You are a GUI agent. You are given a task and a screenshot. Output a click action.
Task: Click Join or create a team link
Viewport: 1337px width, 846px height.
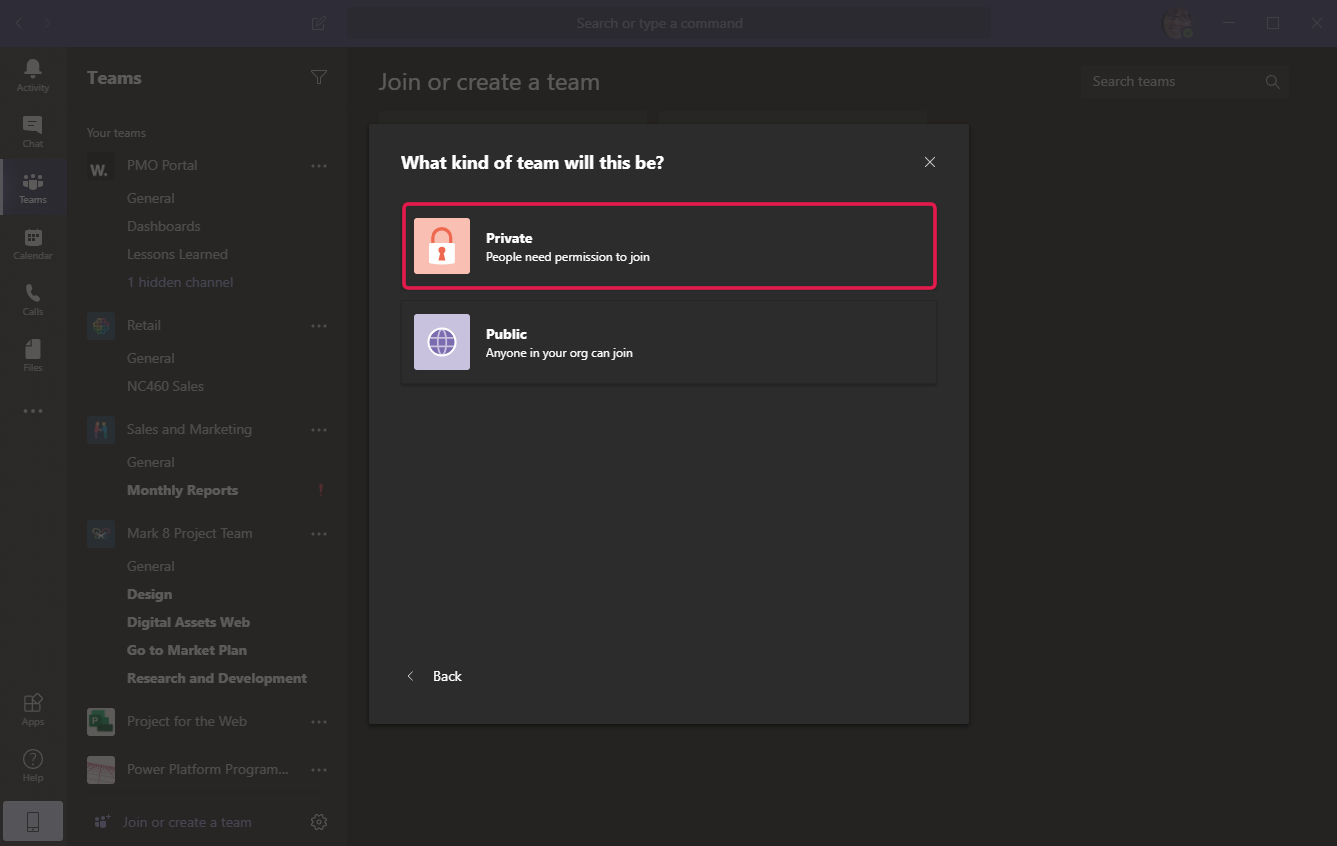[187, 822]
